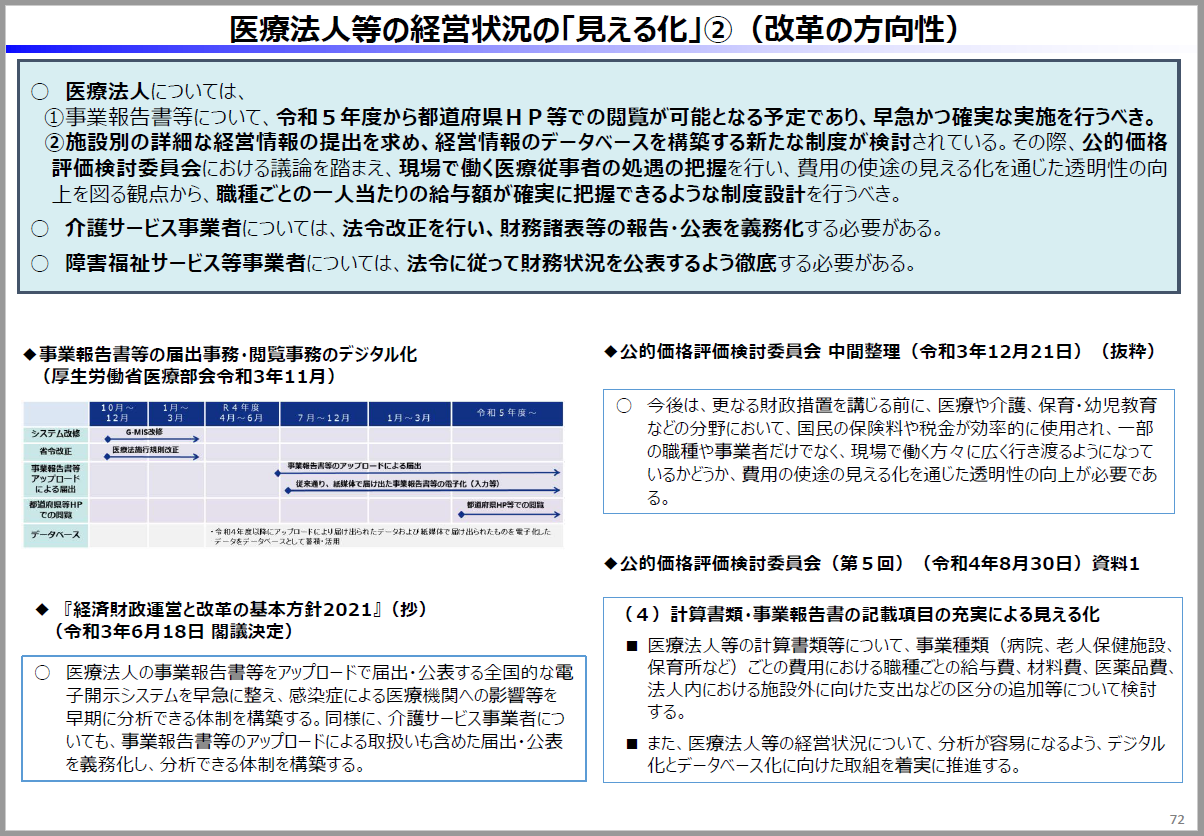1204x836 pixels.
Task: Click the bold text 介護サービス事業者
Action: coord(152,229)
